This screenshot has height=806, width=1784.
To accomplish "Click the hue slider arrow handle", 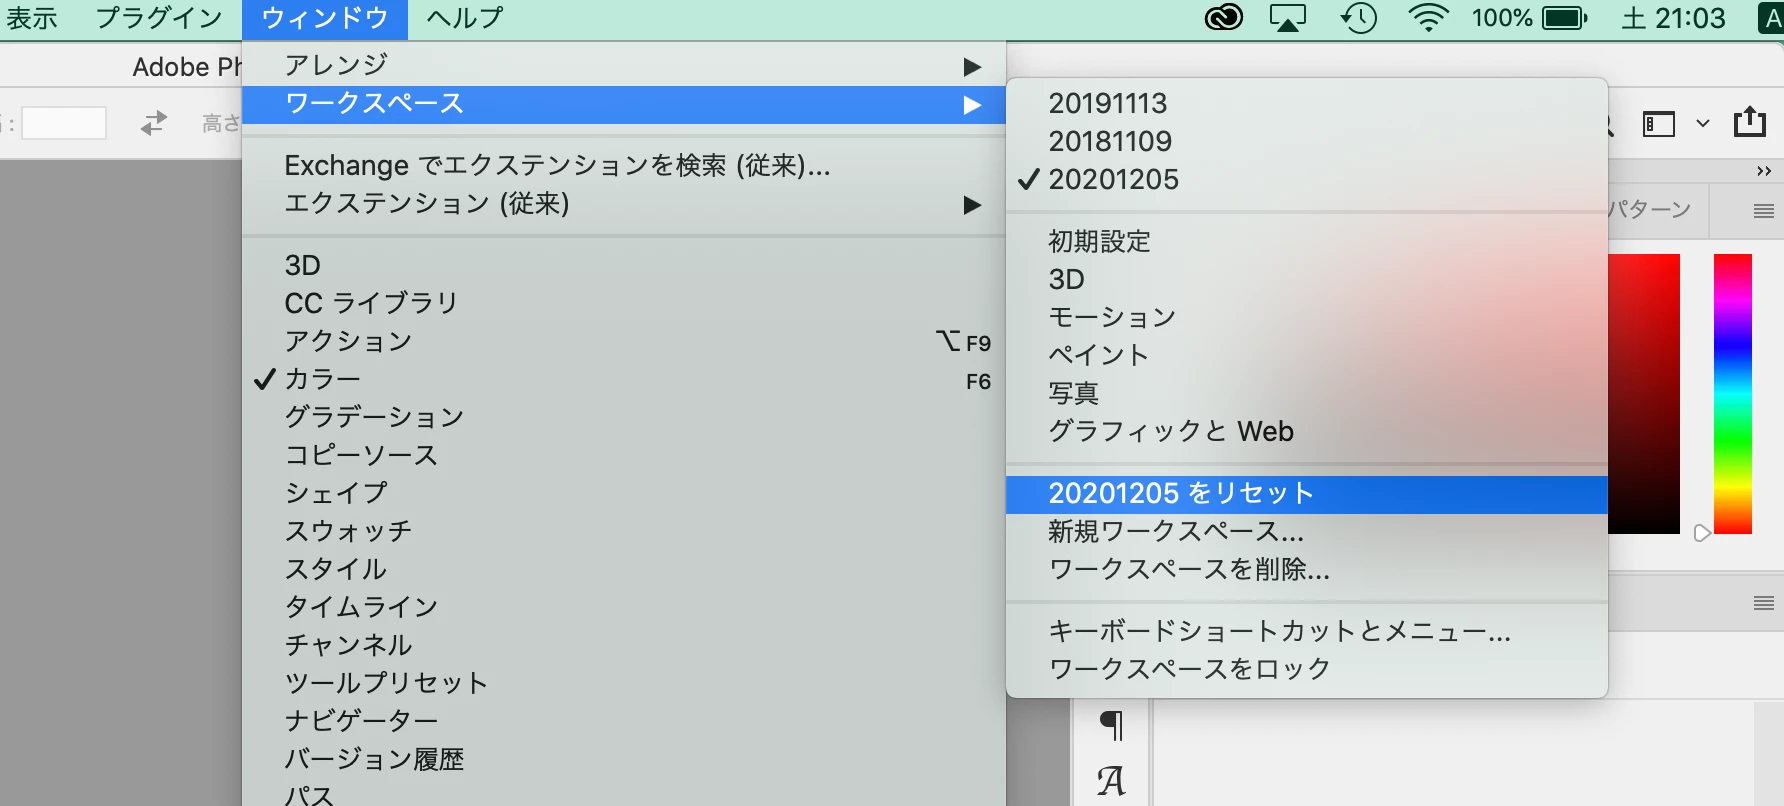I will (1702, 533).
